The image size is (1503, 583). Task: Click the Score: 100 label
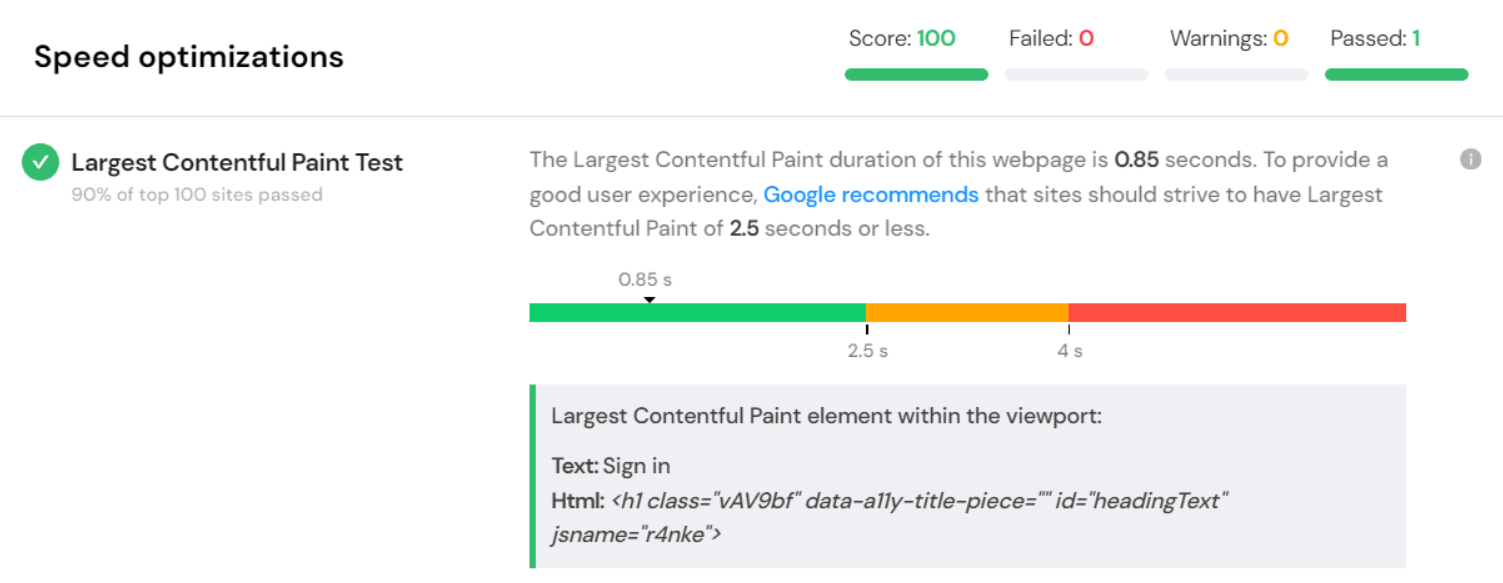902,39
